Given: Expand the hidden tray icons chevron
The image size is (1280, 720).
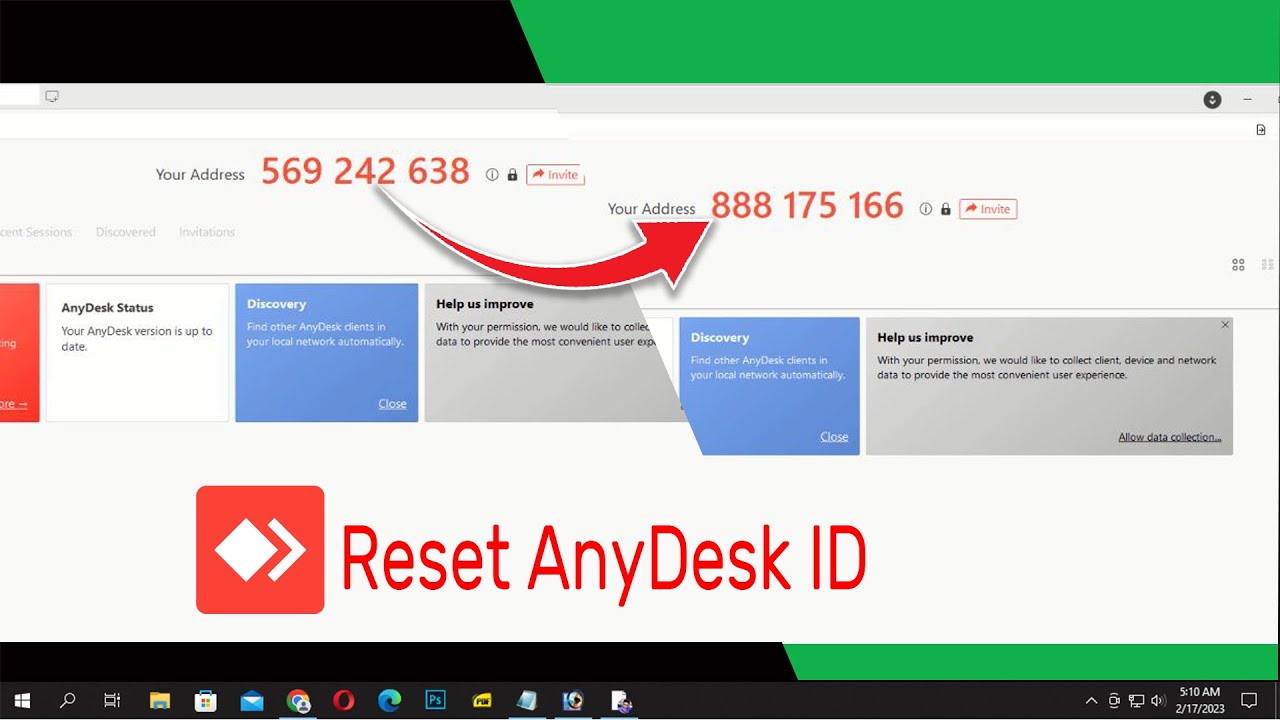Looking at the screenshot, I should coord(1093,700).
